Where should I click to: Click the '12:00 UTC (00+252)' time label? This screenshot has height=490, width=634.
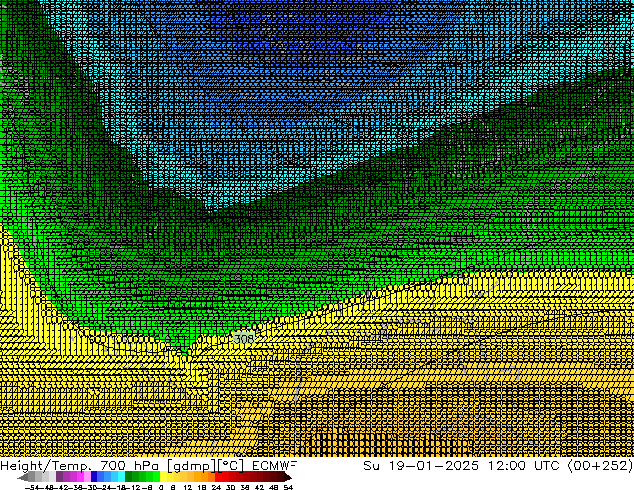tap(560, 465)
